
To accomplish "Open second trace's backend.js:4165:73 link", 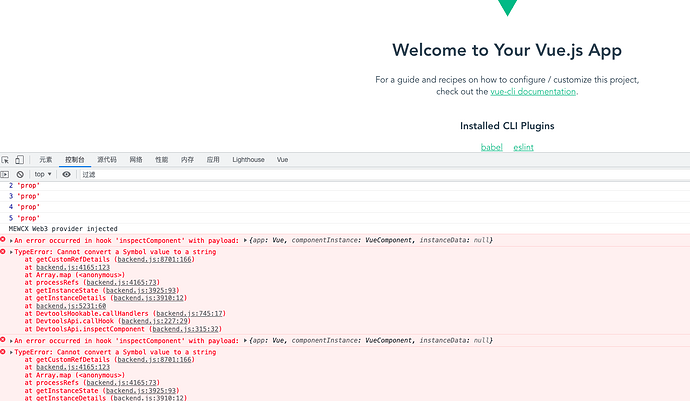I will (x=121, y=383).
